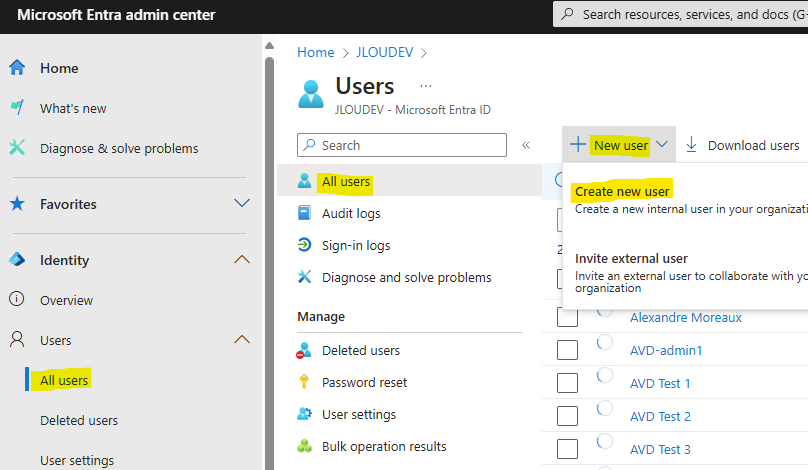Open user AVD-admin1

click(666, 350)
